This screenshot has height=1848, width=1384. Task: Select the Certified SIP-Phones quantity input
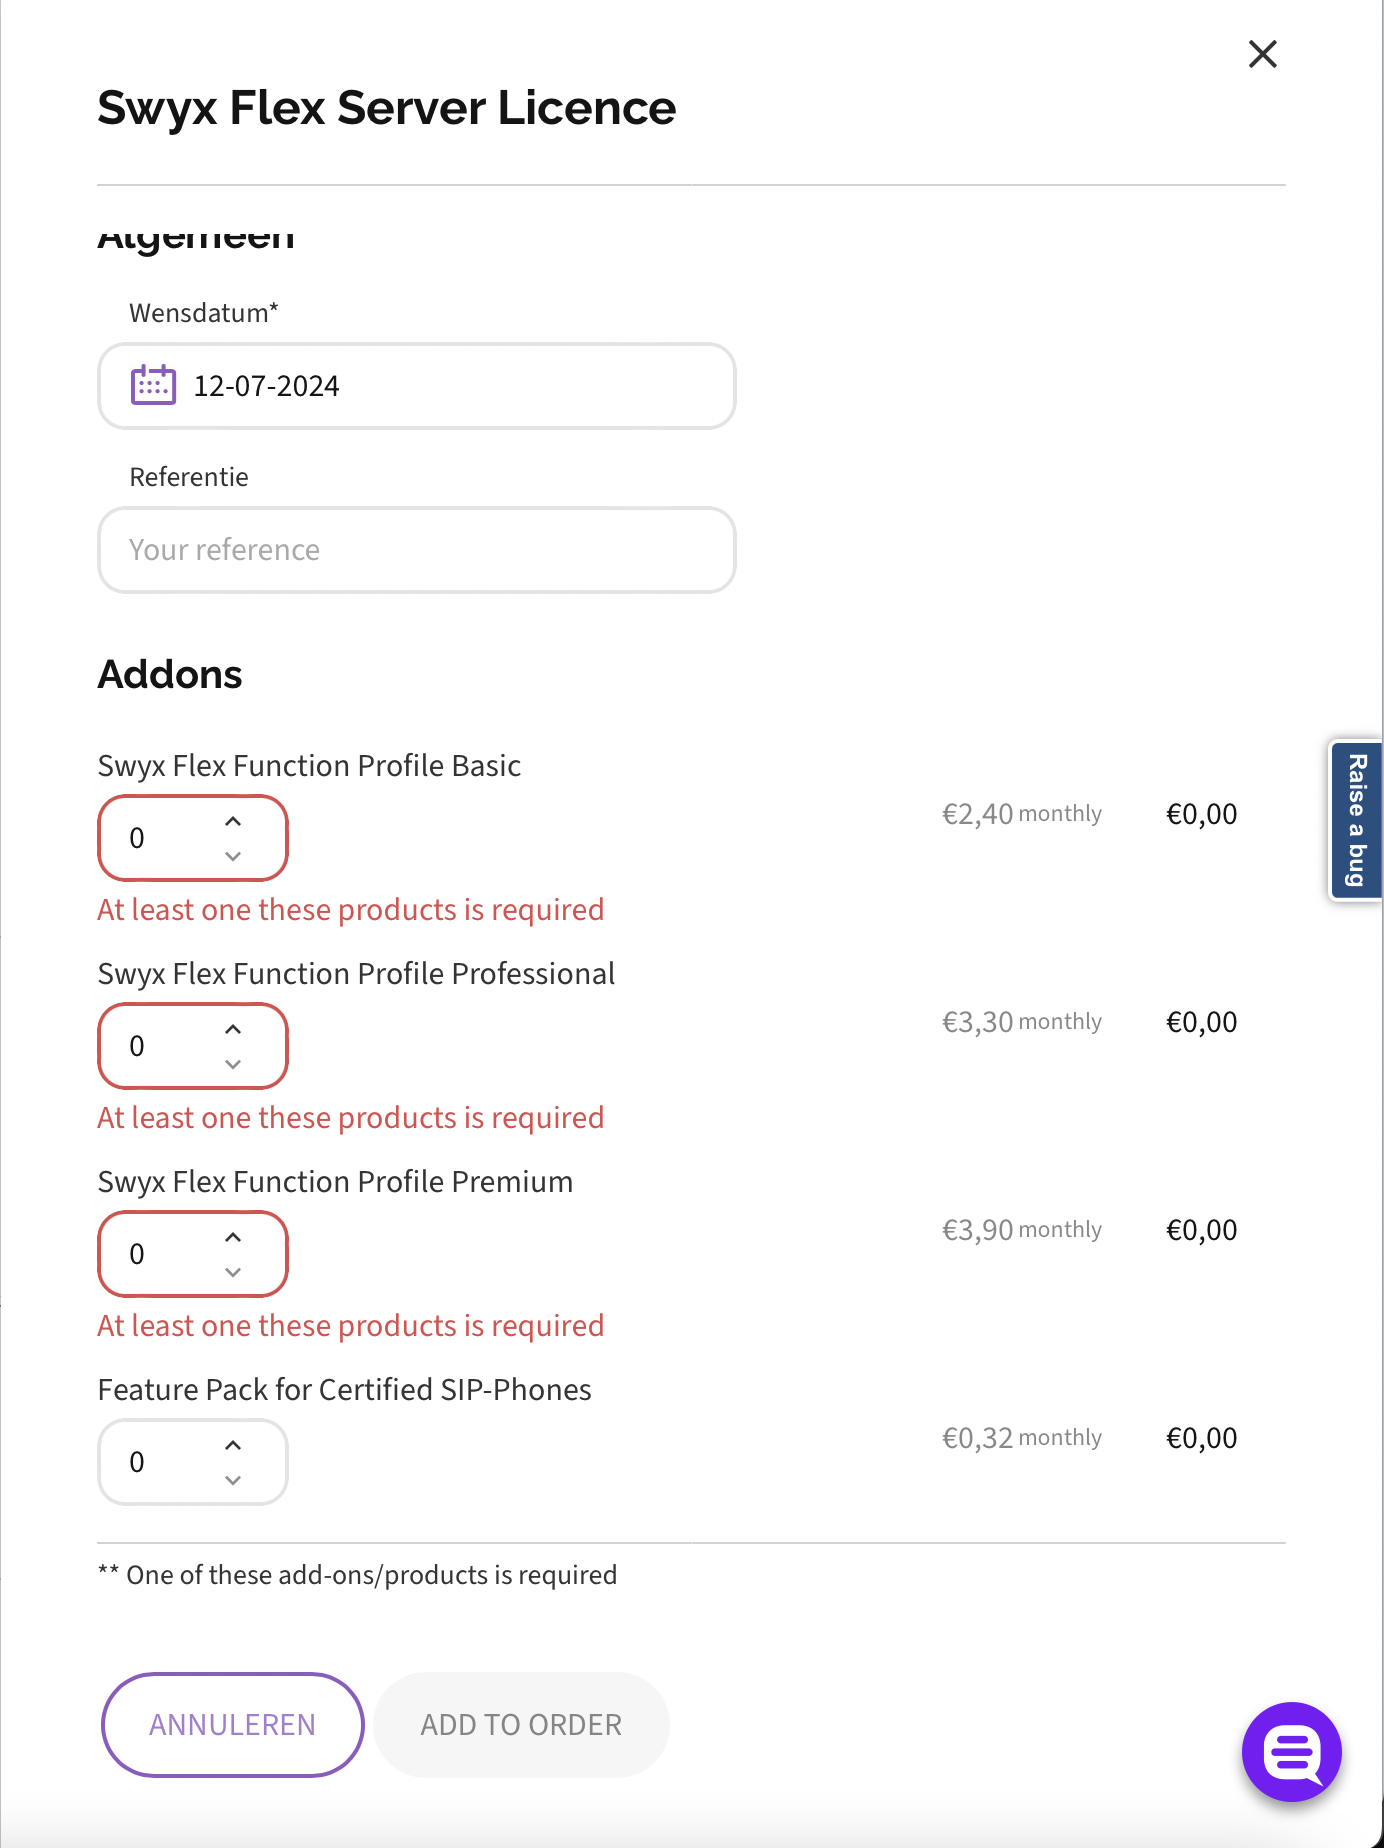(x=160, y=1462)
